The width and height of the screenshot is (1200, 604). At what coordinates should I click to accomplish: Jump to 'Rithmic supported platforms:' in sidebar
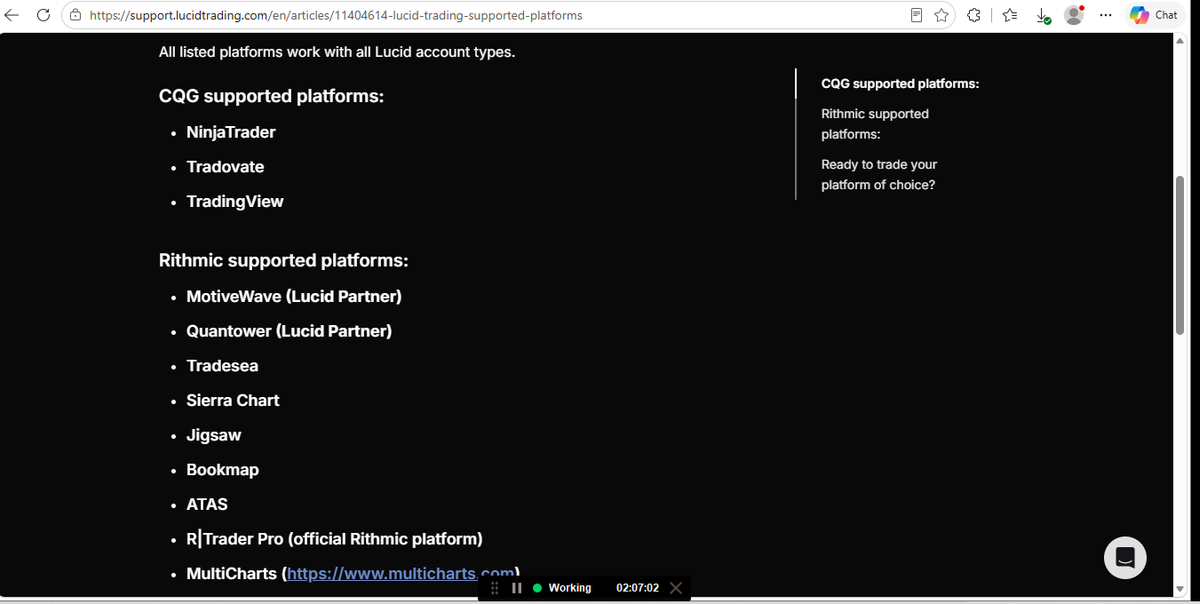pos(875,124)
